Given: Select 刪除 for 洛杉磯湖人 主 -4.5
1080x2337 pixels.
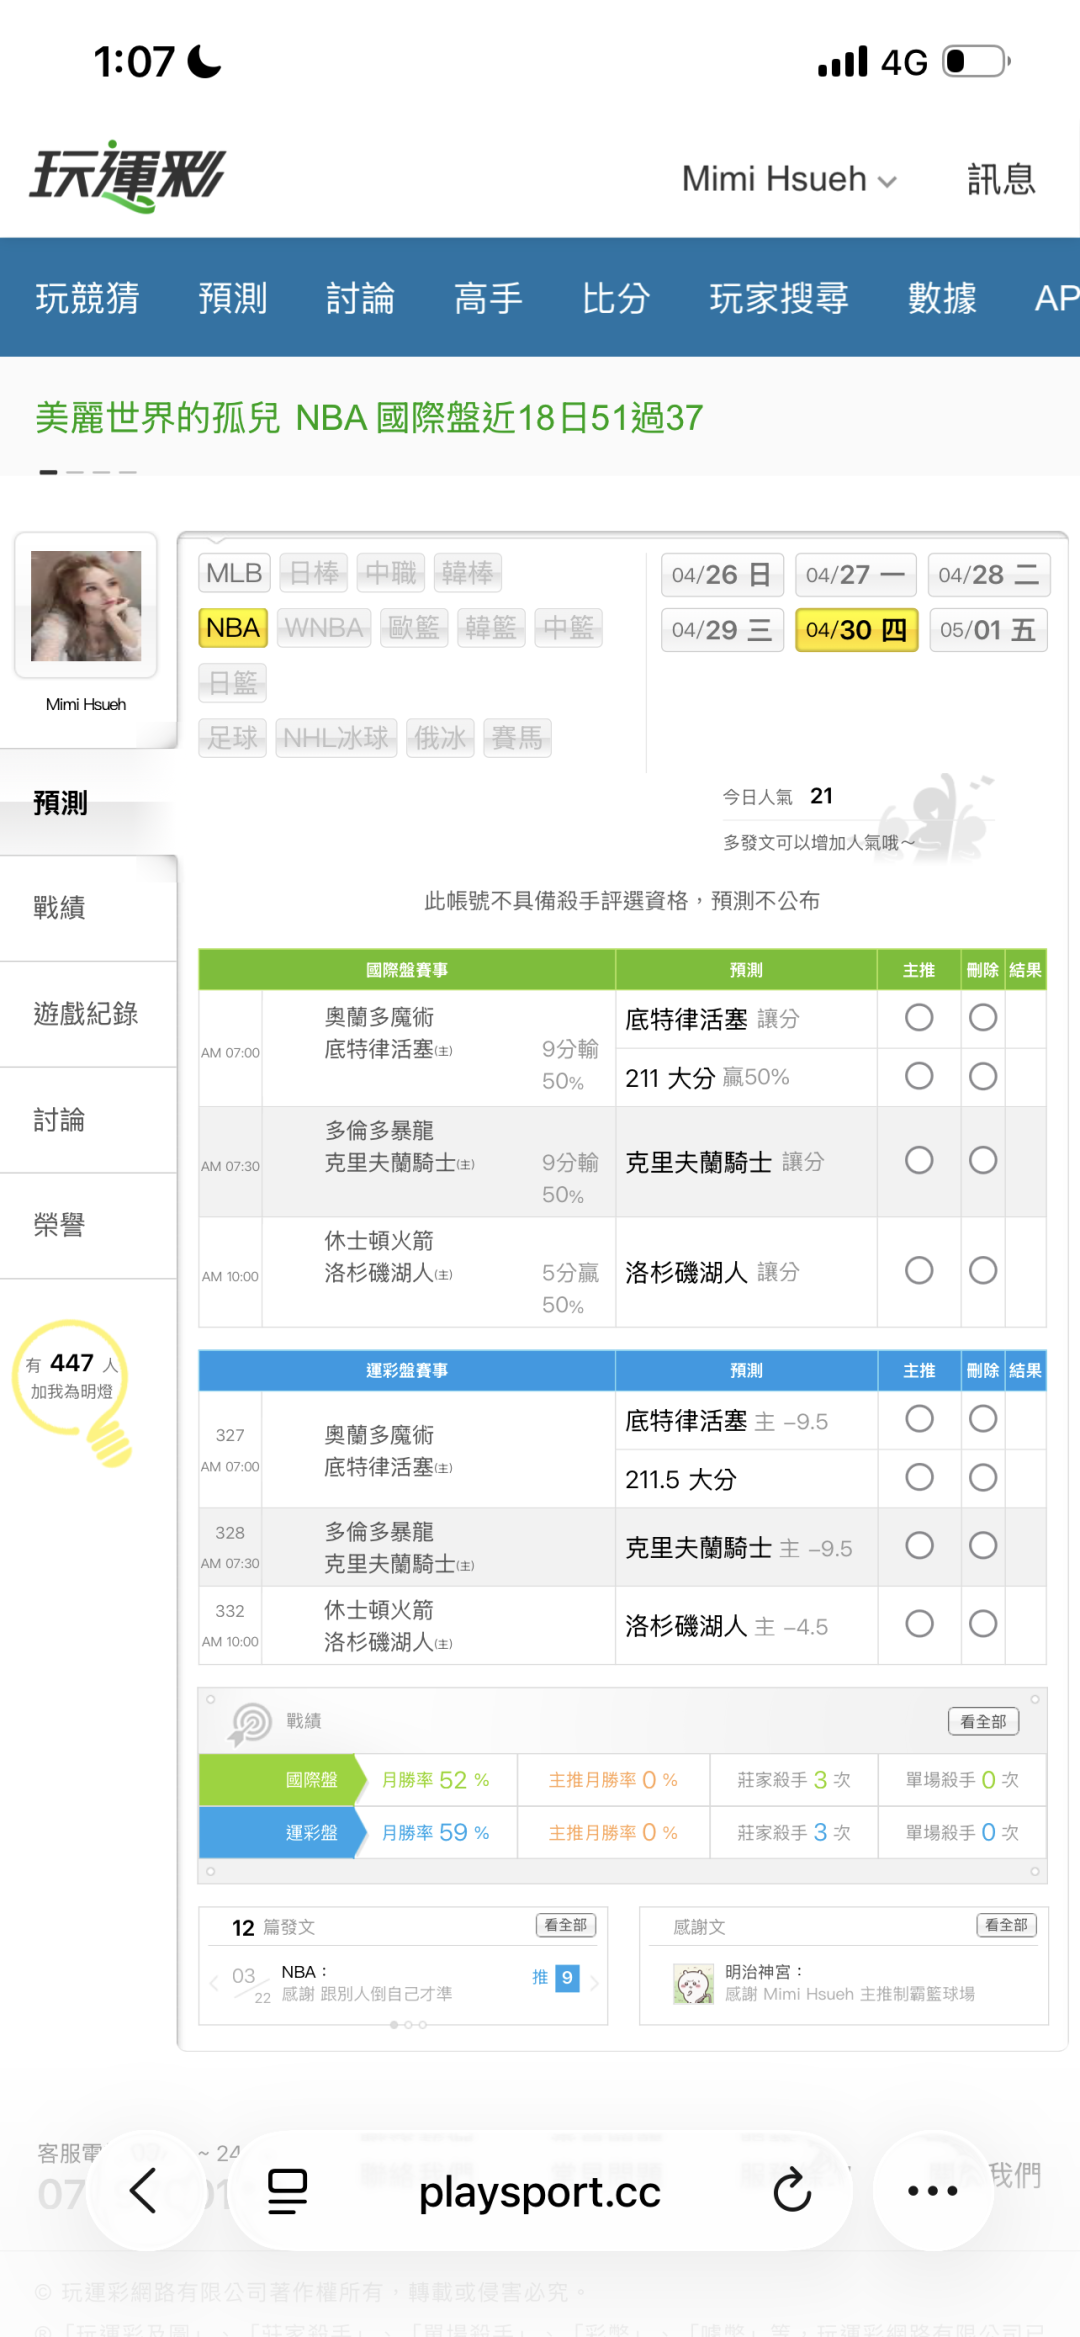Looking at the screenshot, I should [983, 1624].
